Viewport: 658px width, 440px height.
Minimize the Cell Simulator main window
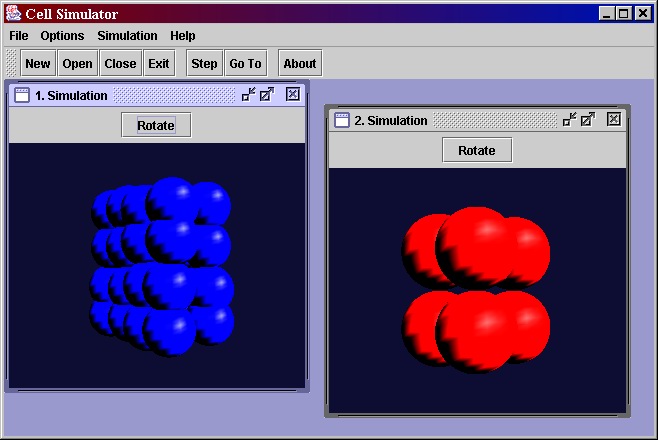(x=606, y=14)
